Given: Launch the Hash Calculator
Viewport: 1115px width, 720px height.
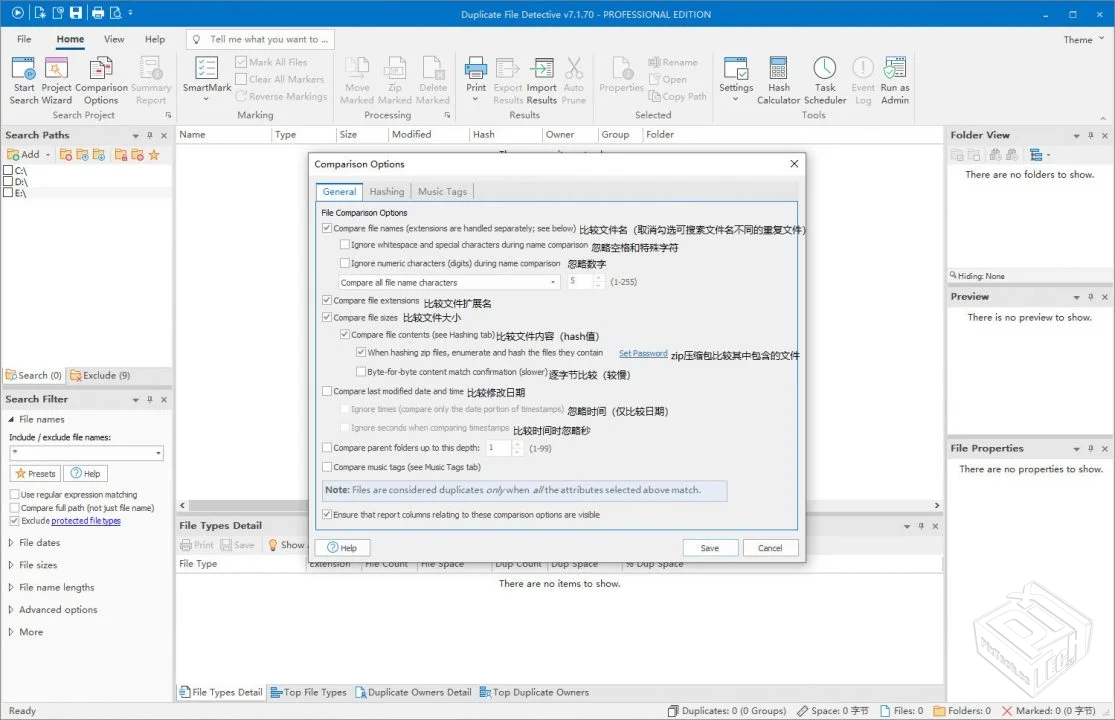Looking at the screenshot, I should pyautogui.click(x=779, y=78).
